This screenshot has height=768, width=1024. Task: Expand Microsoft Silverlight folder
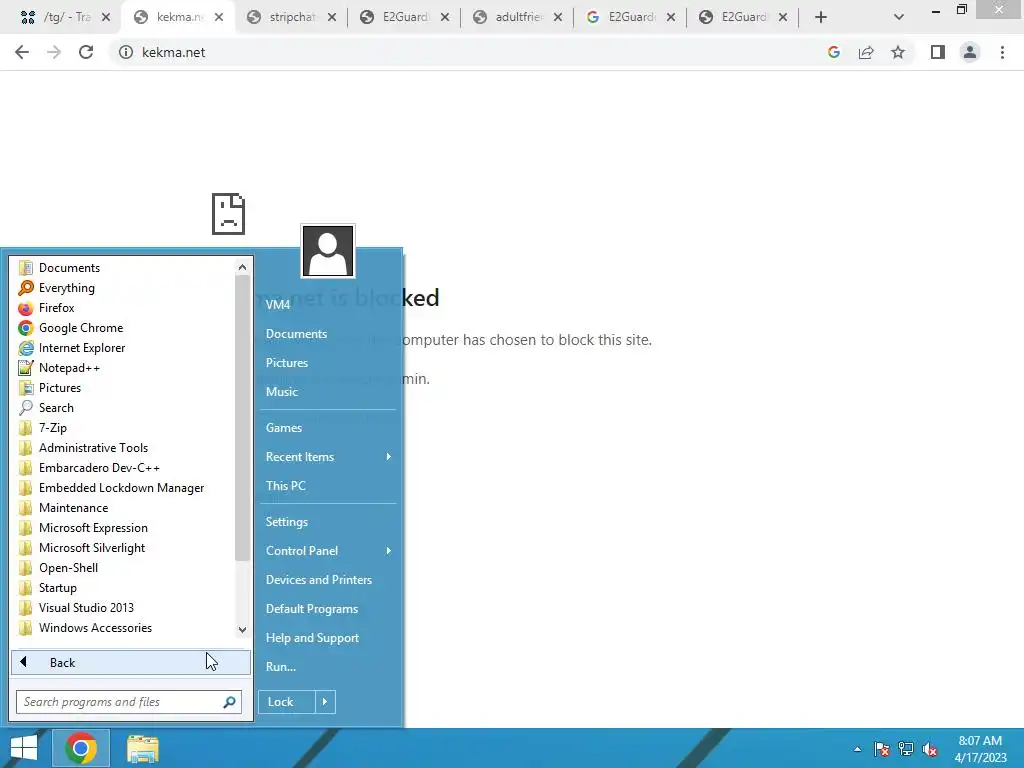(x=92, y=548)
